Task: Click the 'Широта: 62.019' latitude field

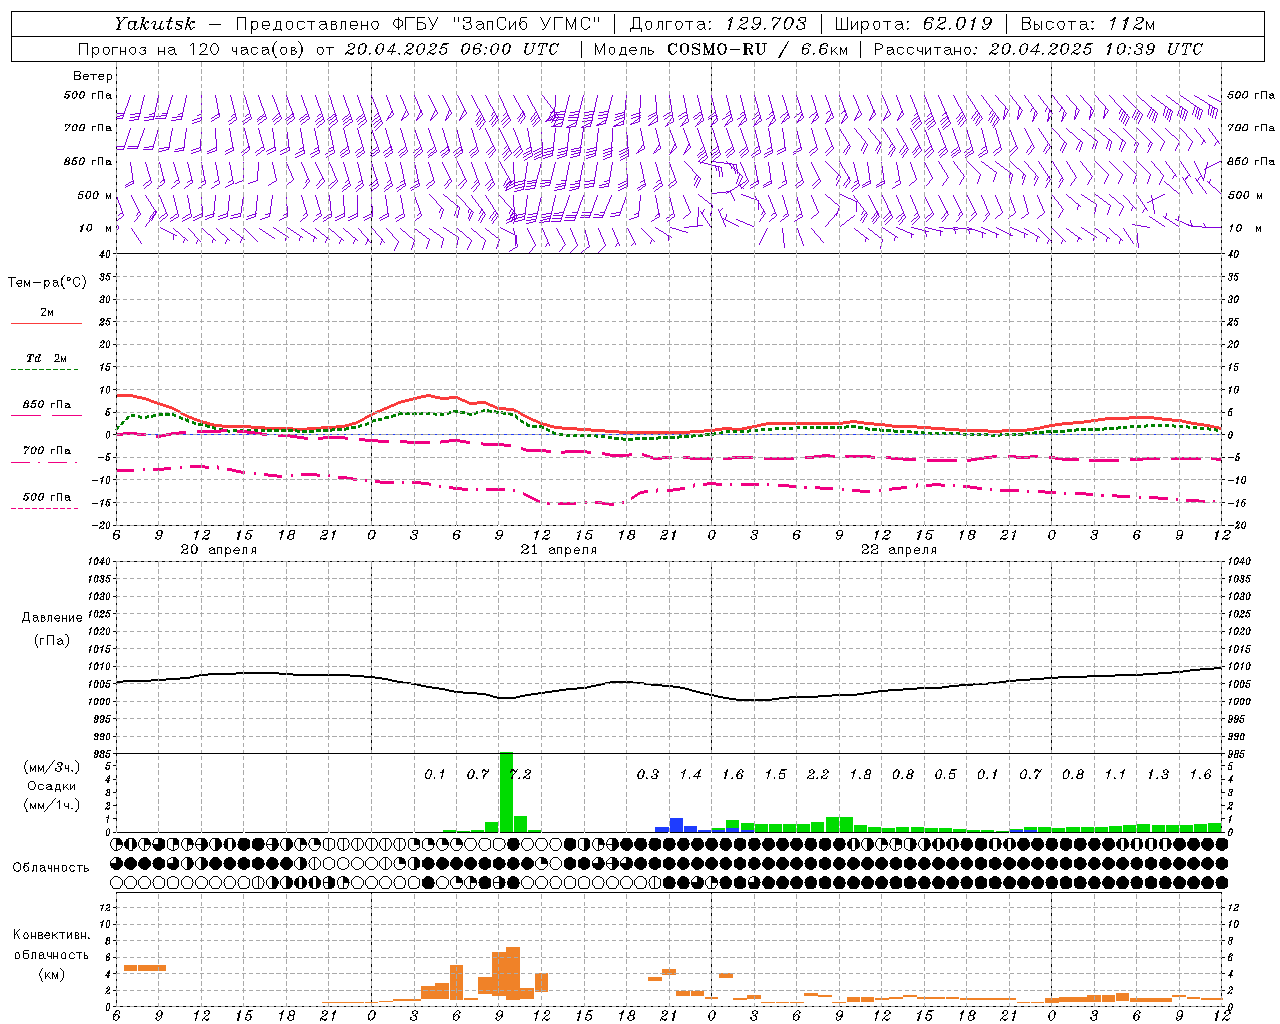Action: click(913, 24)
